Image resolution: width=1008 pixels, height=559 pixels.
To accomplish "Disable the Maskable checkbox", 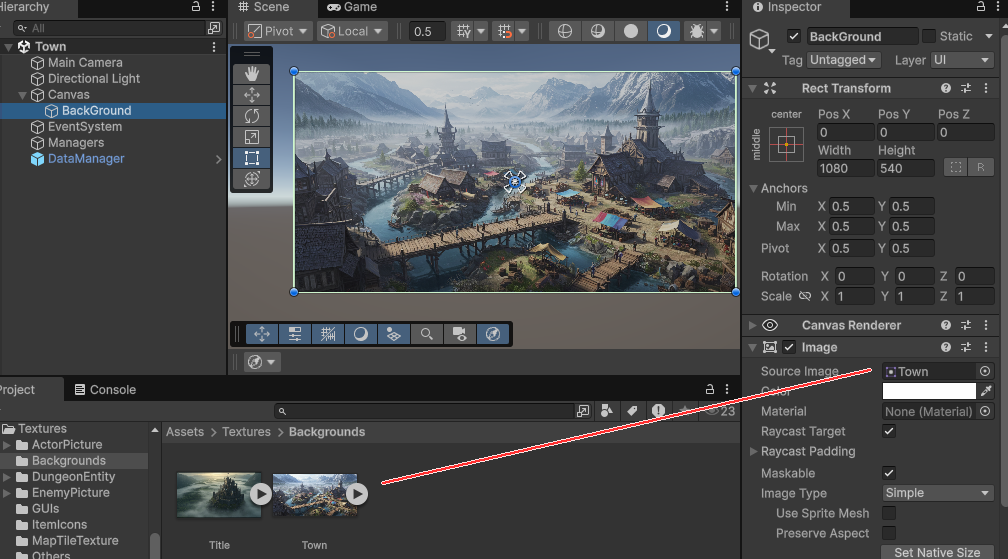I will [x=889, y=472].
